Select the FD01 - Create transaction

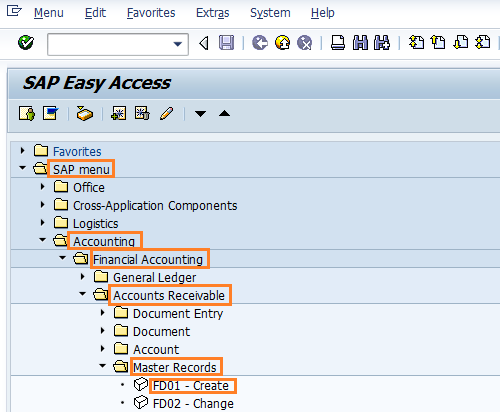(191, 386)
